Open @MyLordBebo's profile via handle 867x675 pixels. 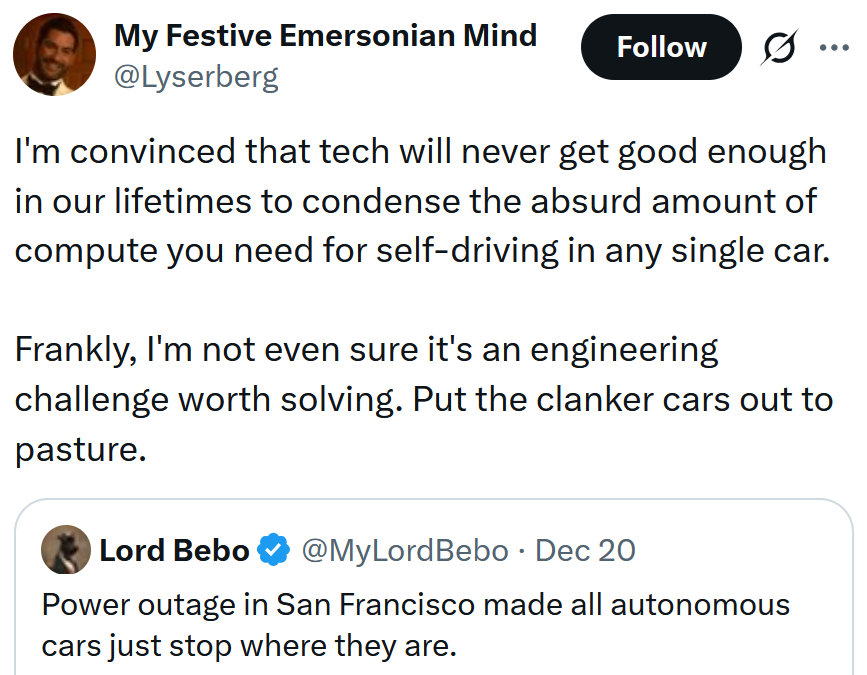coord(406,550)
